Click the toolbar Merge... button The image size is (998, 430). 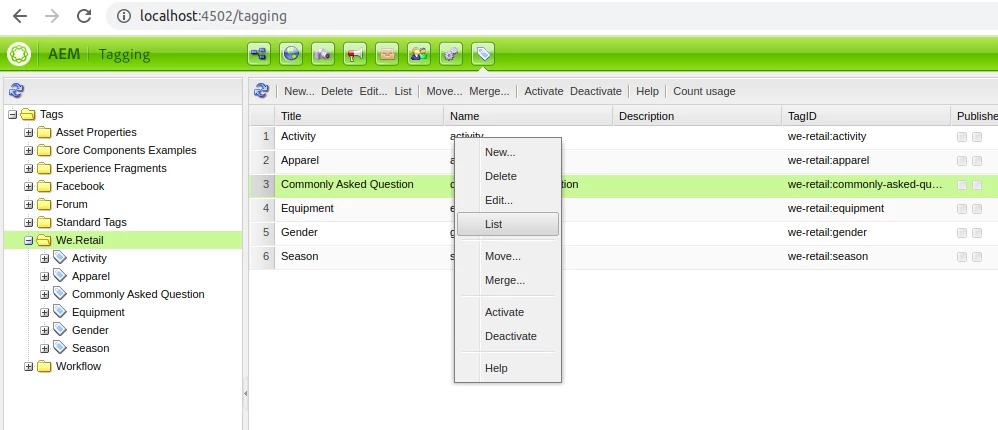pyautogui.click(x=489, y=91)
